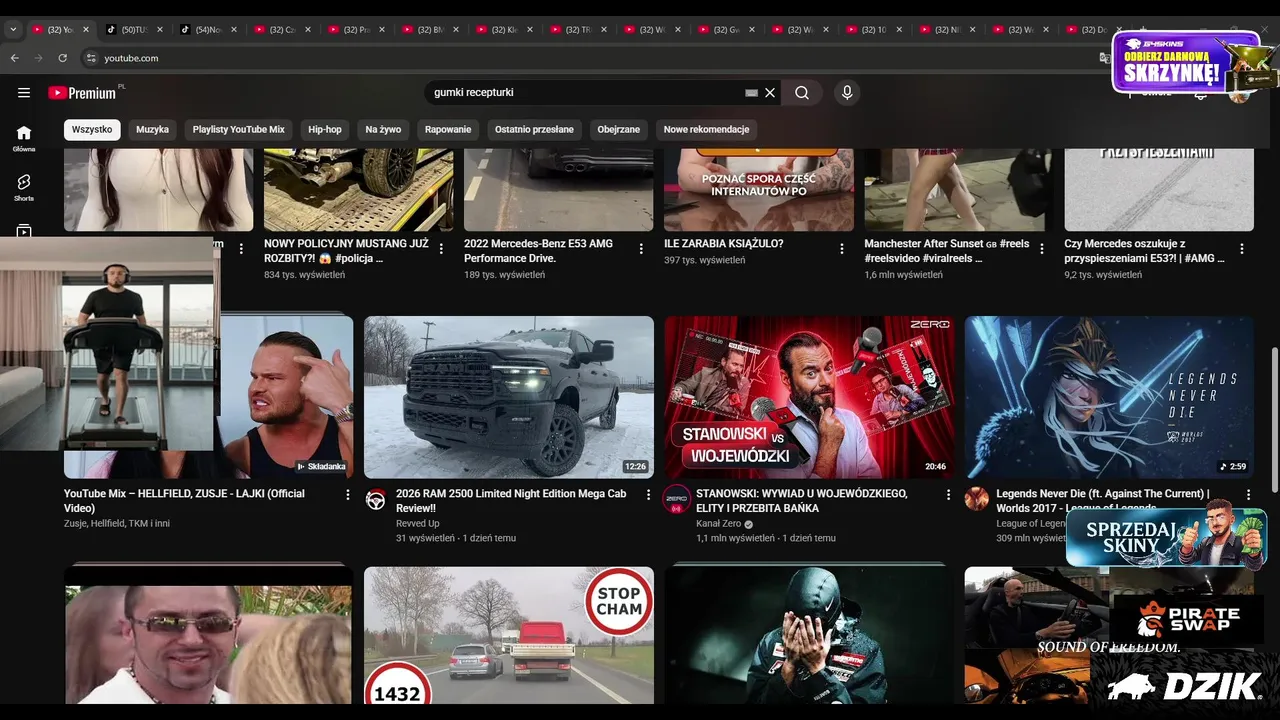Select the Muzyka filter chip
The image size is (1280, 720).
[x=153, y=130]
